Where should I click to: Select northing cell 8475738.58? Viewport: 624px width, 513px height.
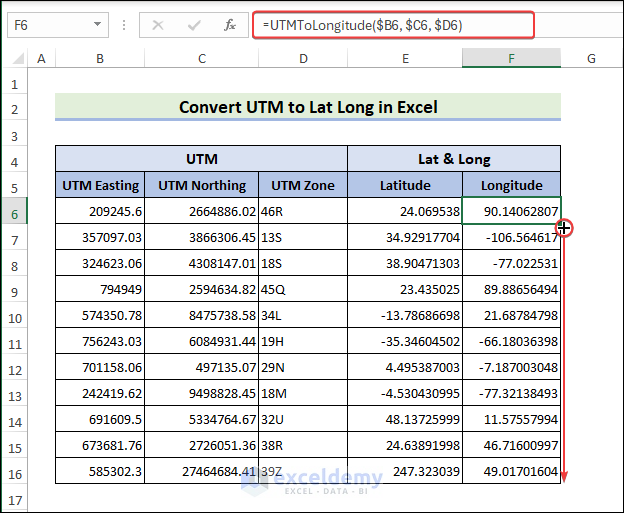click(x=202, y=315)
